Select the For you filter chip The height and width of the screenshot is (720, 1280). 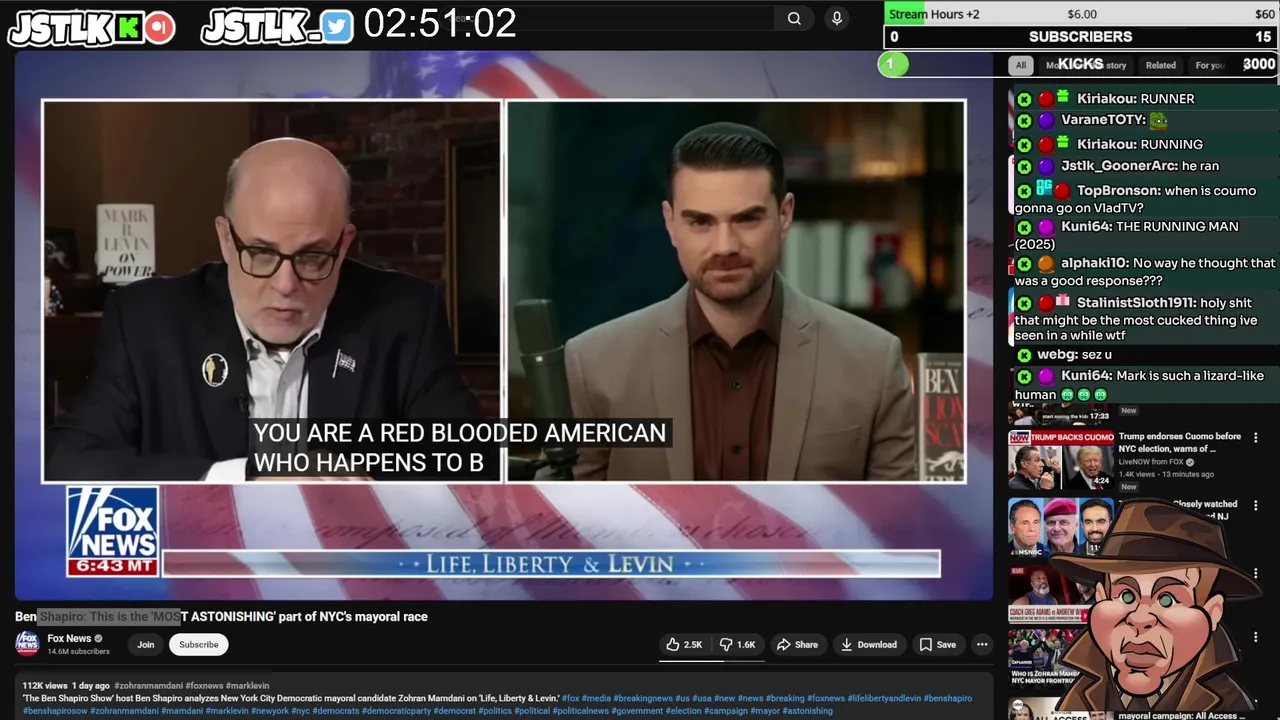tap(1209, 65)
